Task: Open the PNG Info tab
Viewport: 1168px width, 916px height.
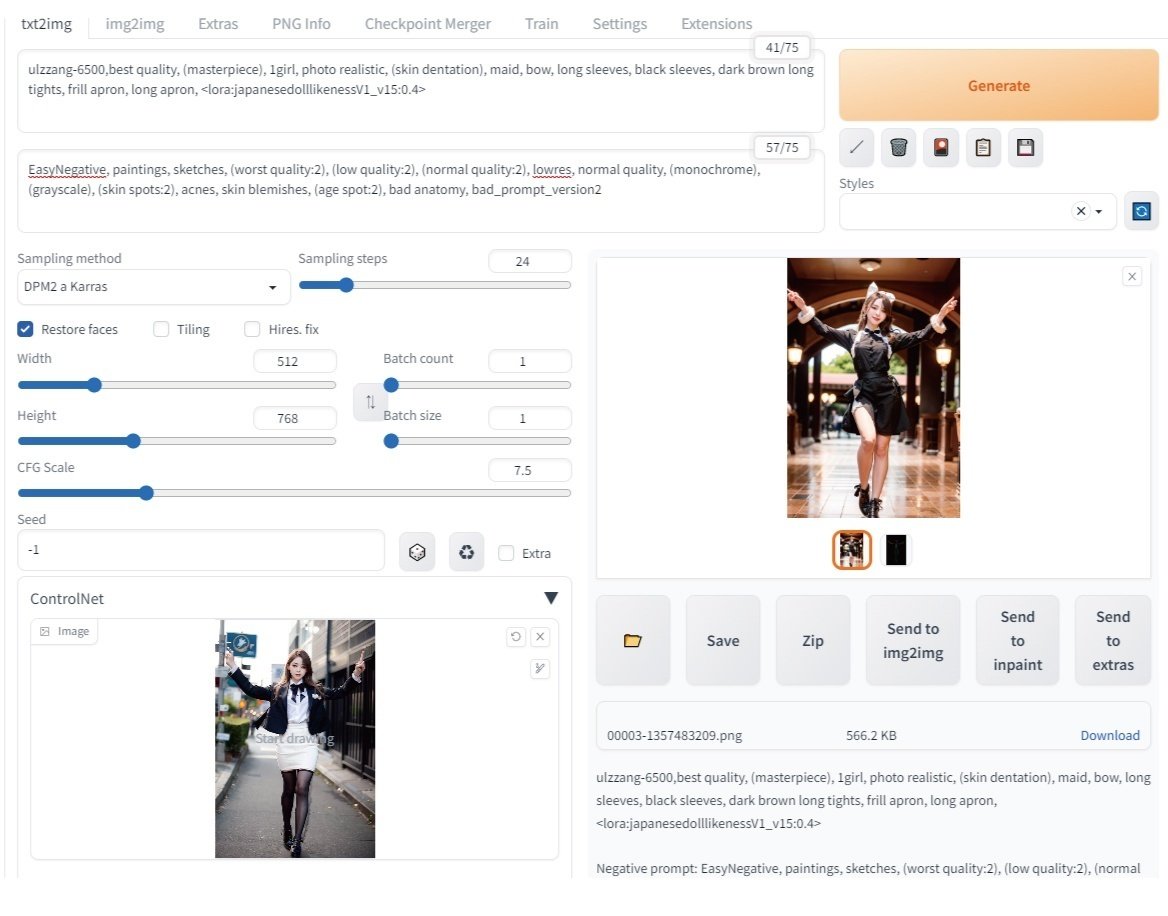Action: (x=301, y=24)
